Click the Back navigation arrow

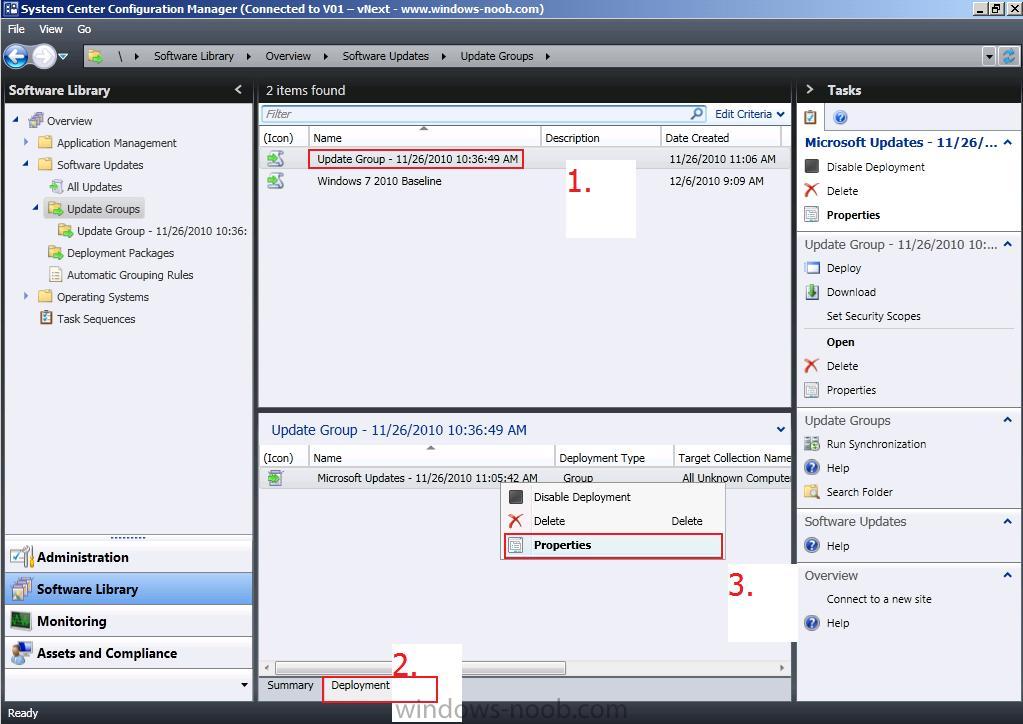(16, 57)
